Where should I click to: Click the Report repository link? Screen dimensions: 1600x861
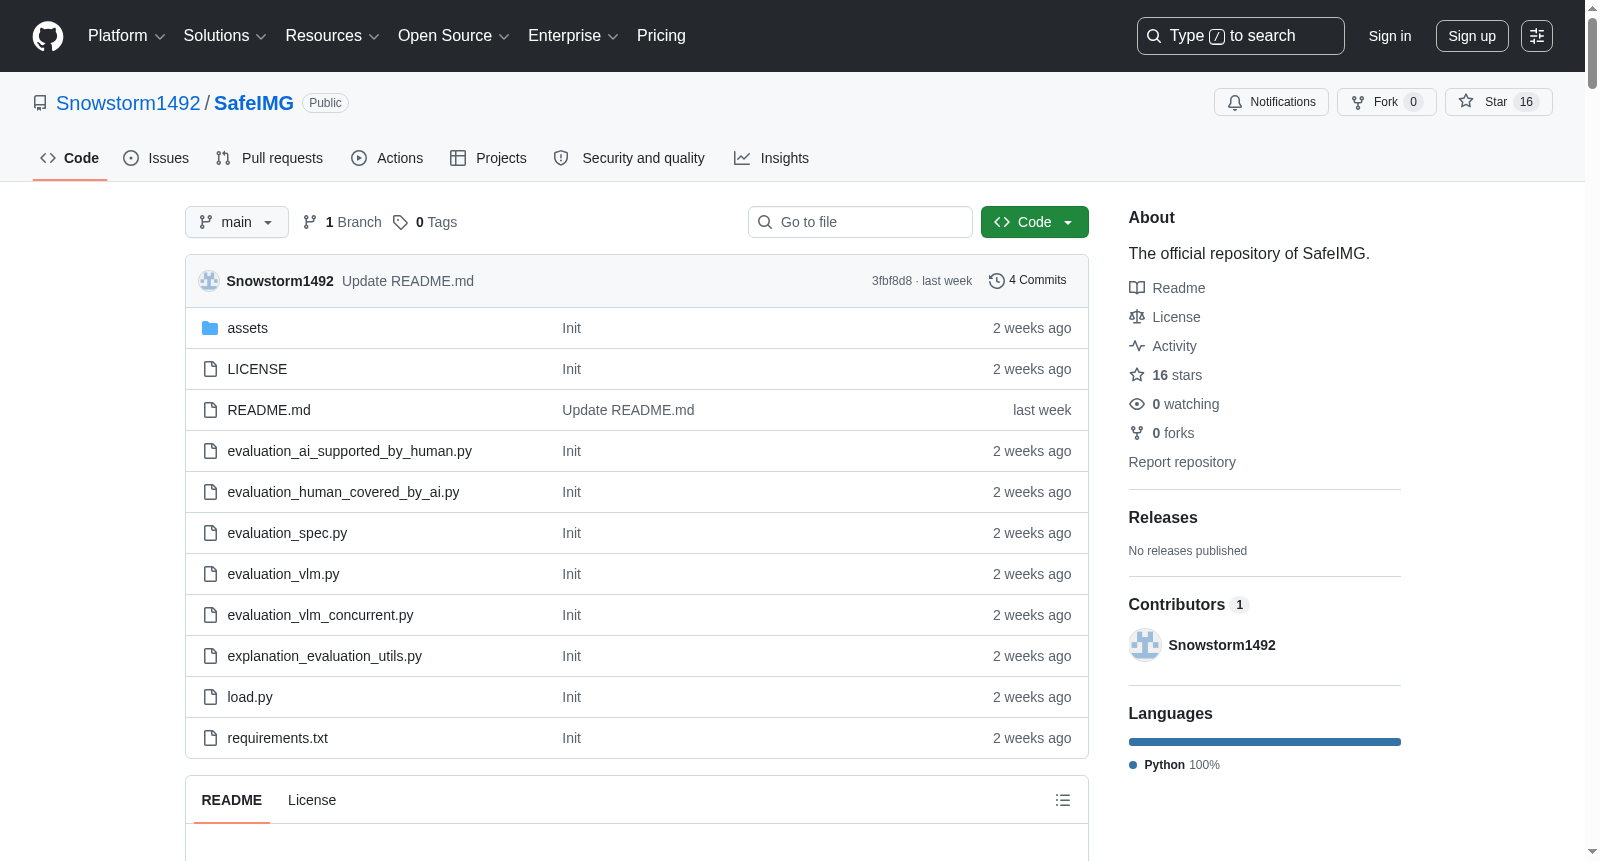click(1182, 462)
